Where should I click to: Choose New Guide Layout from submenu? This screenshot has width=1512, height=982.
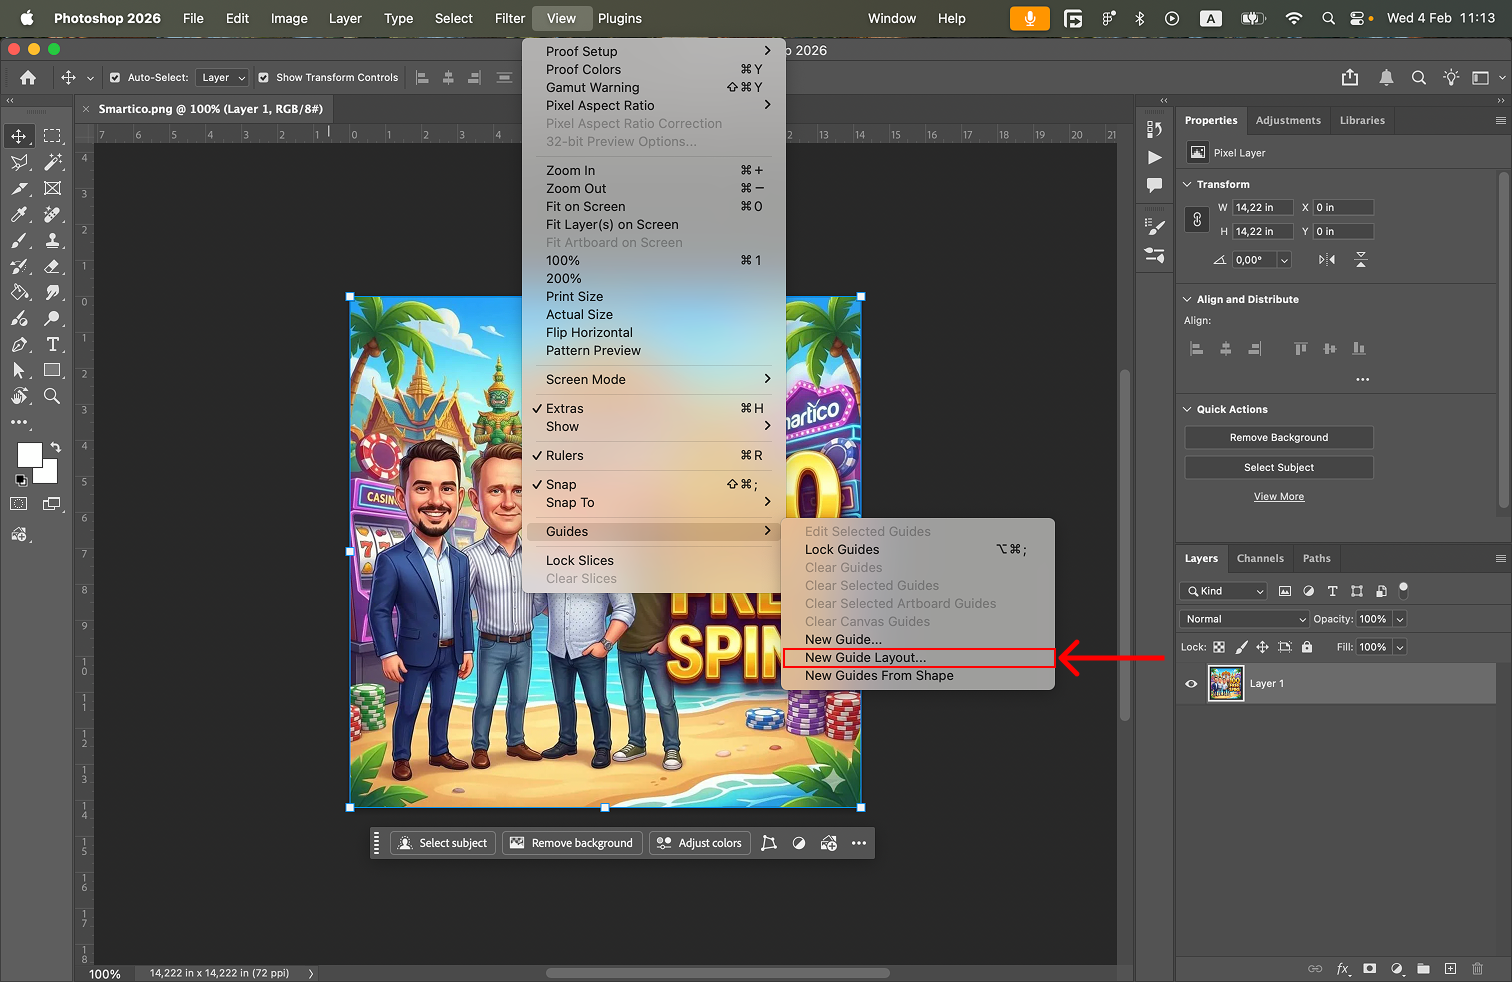(x=866, y=658)
